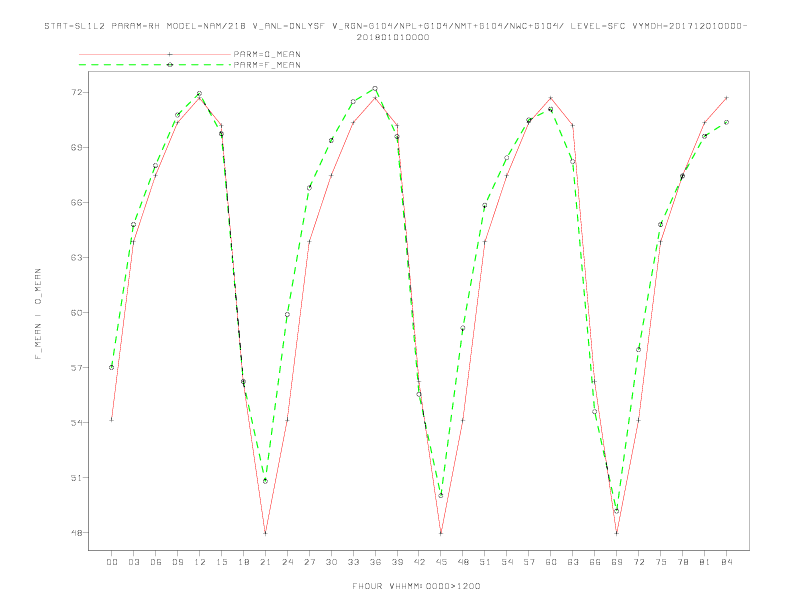Click the x-axis tick label 39

pyautogui.click(x=397, y=562)
